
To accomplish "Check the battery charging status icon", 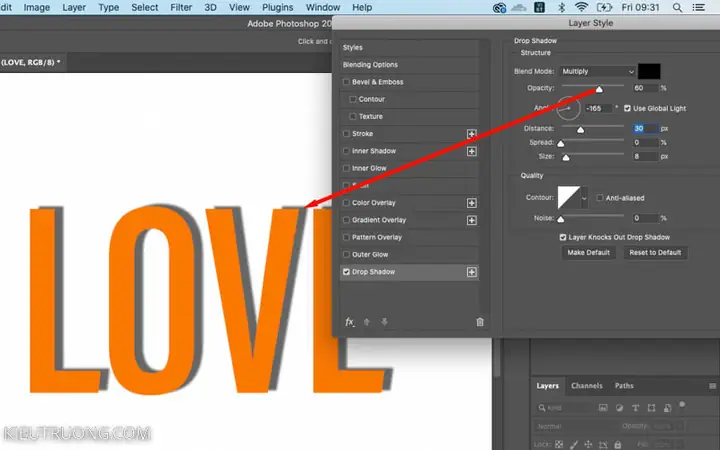I will [x=604, y=7].
